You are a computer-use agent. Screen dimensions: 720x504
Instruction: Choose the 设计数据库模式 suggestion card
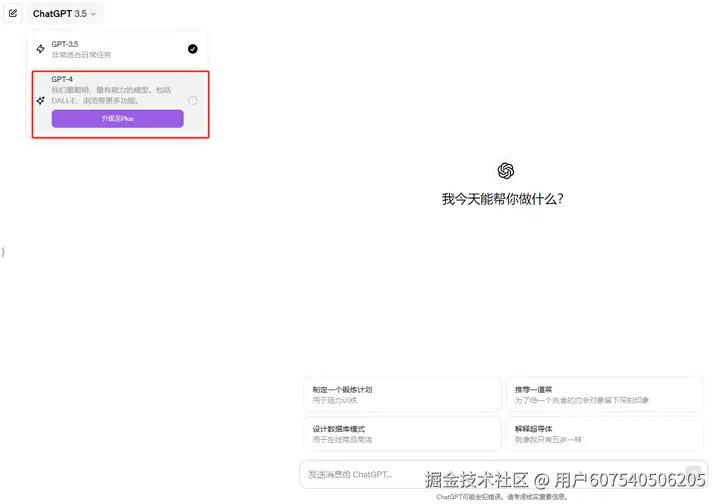(402, 434)
